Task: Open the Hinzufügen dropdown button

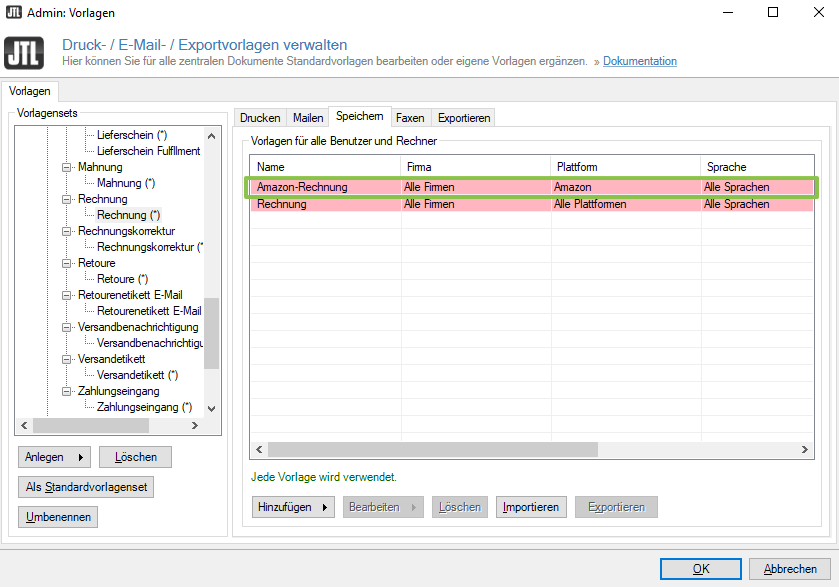Action: [293, 507]
